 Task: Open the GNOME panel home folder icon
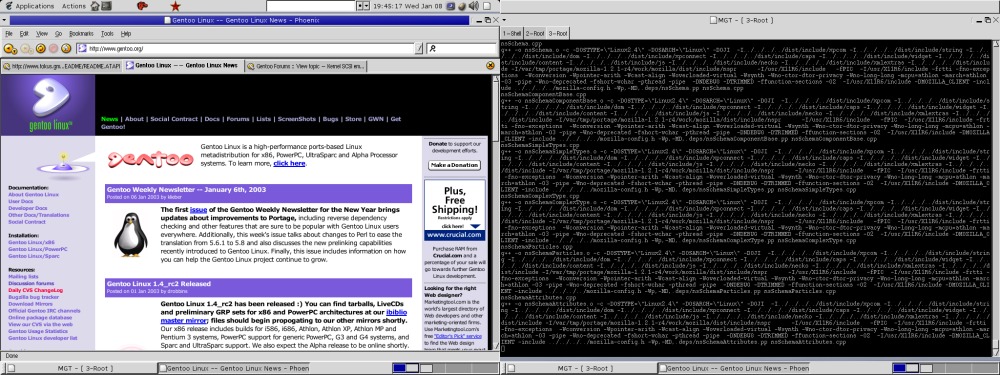pos(95,6)
